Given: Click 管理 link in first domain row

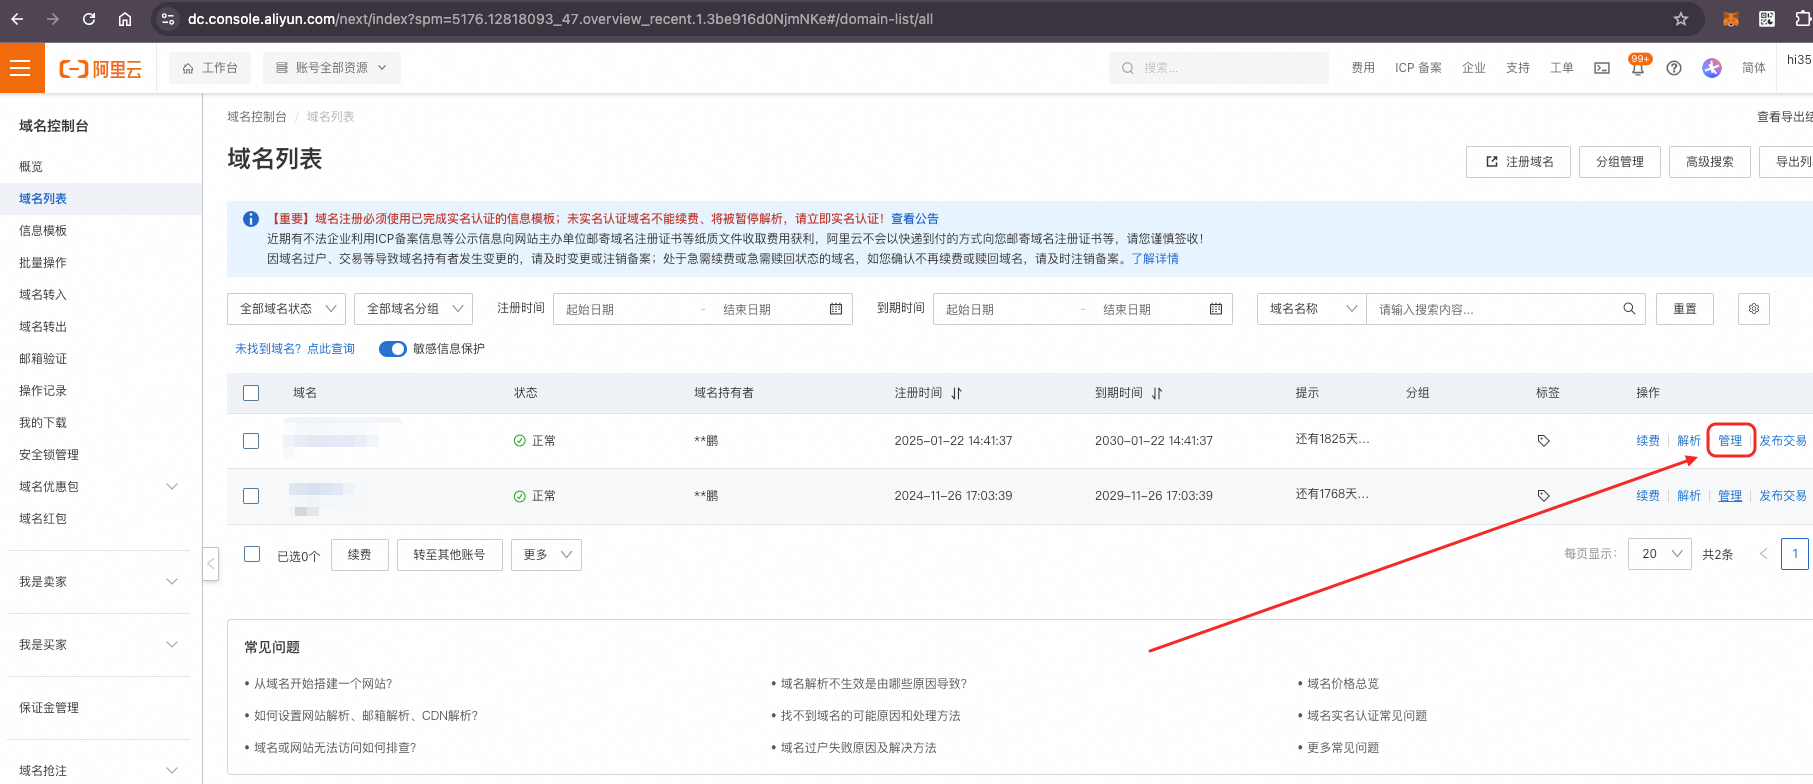Looking at the screenshot, I should tap(1730, 441).
